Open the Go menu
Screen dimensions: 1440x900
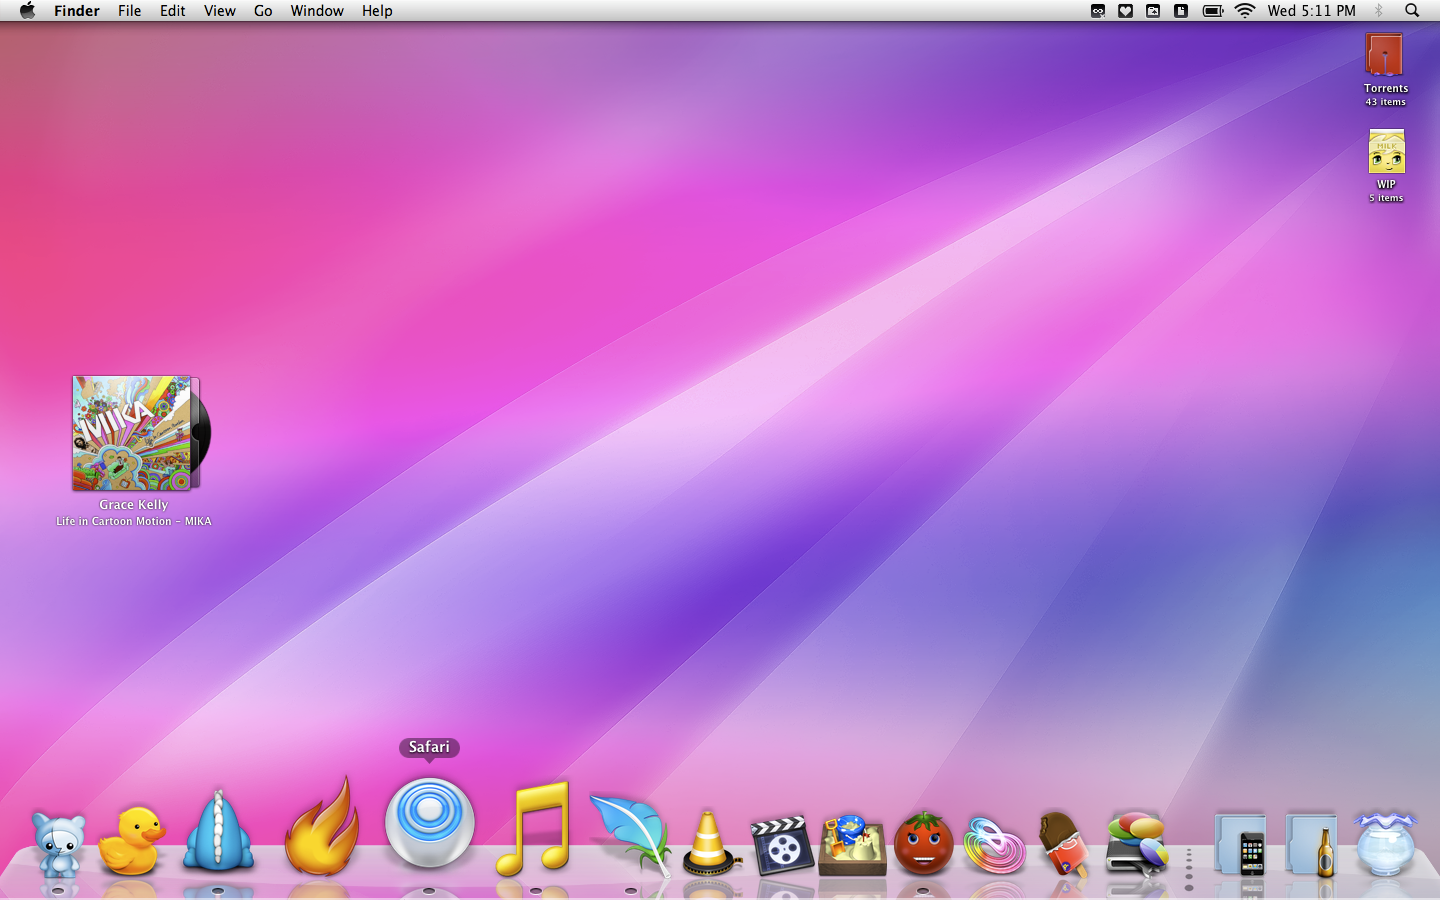(x=263, y=11)
